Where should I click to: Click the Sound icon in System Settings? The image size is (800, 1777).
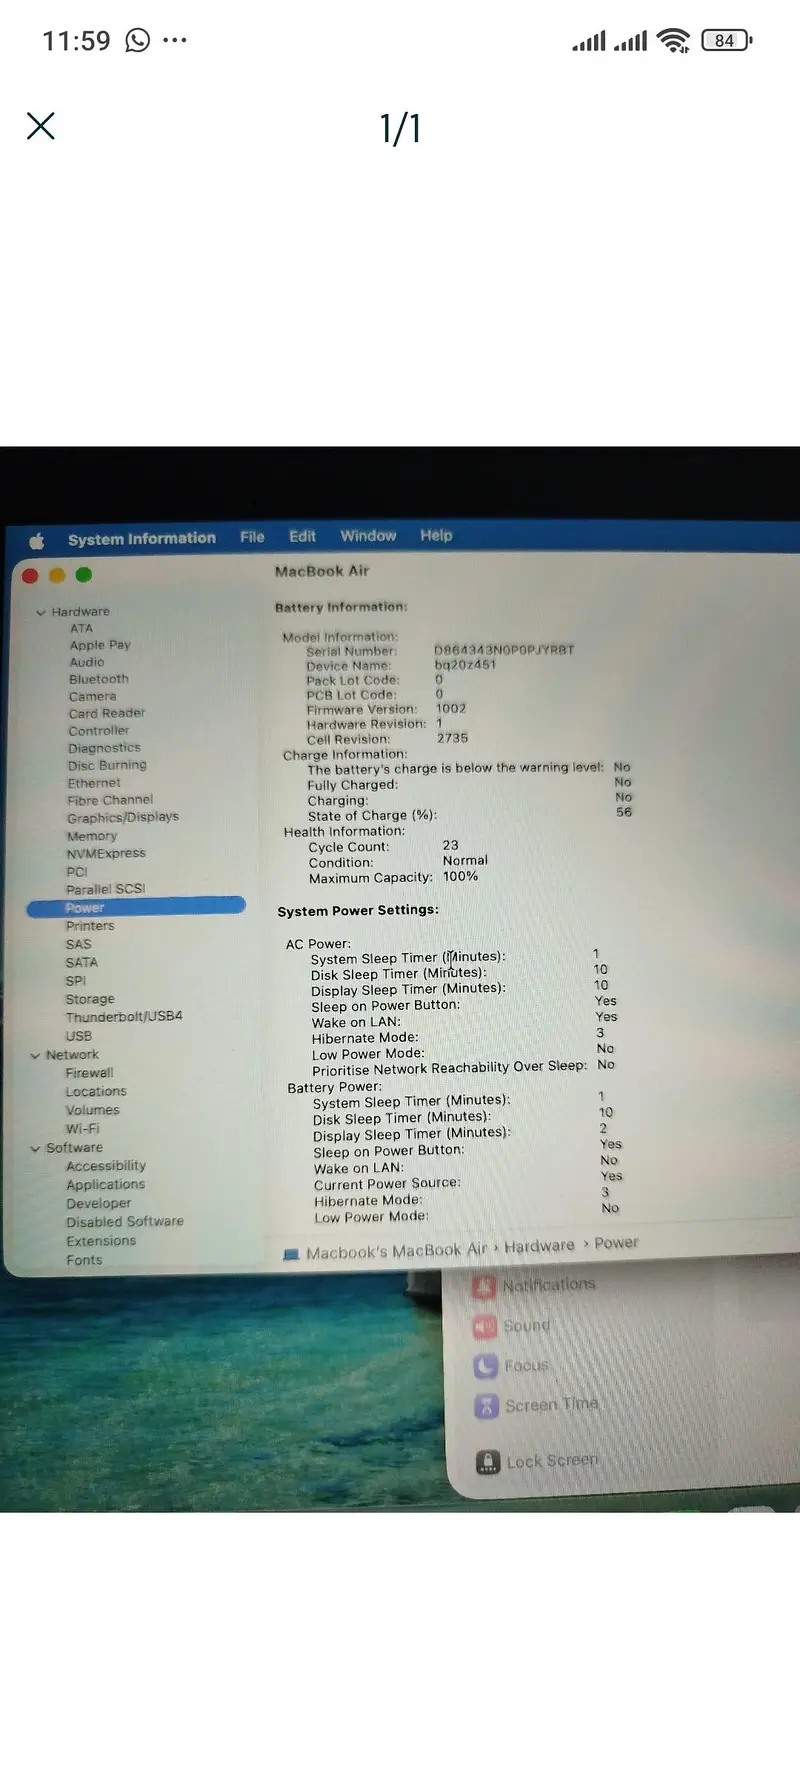point(485,1327)
